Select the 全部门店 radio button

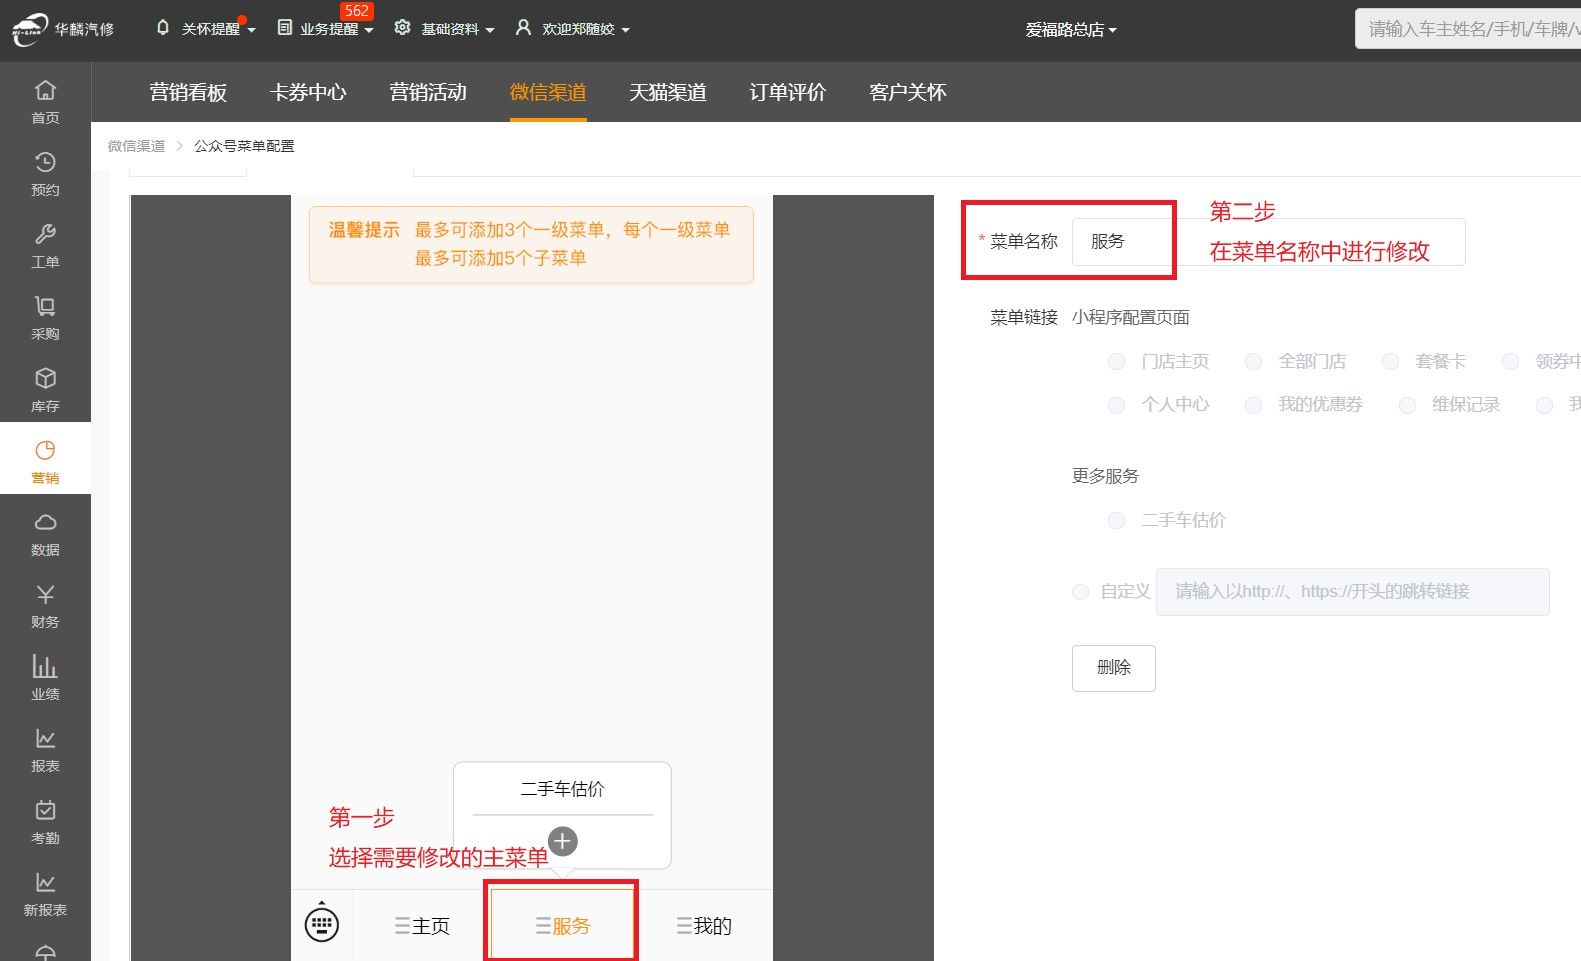click(x=1254, y=361)
